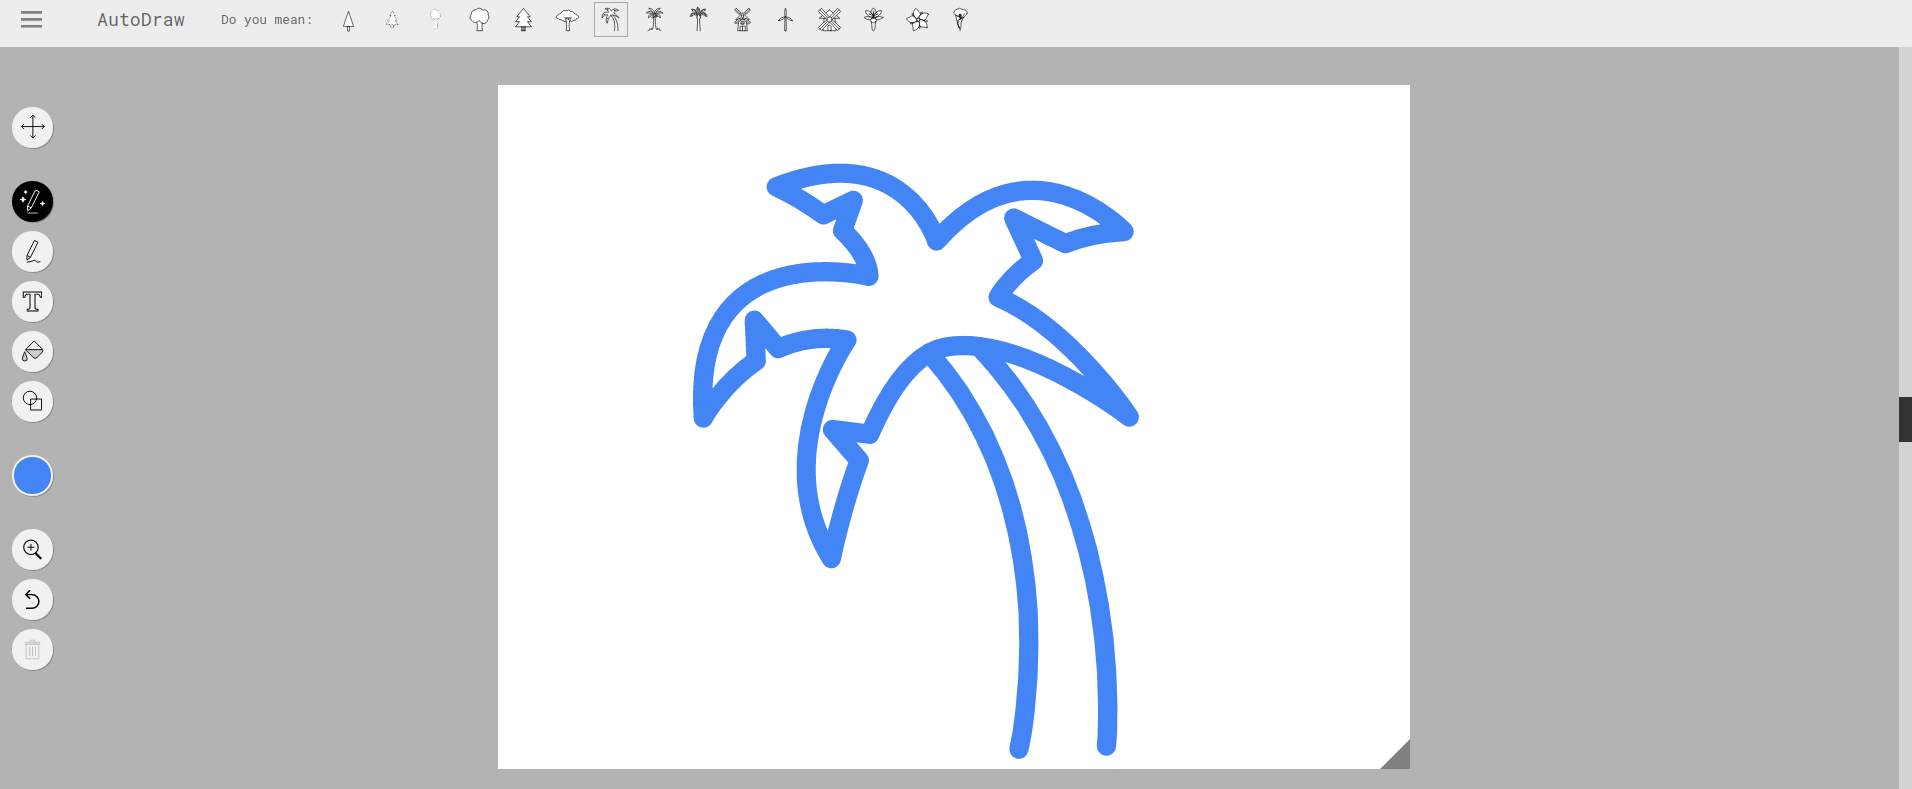Choose the windmill building suggestion
1912x789 pixels.
tap(742, 20)
